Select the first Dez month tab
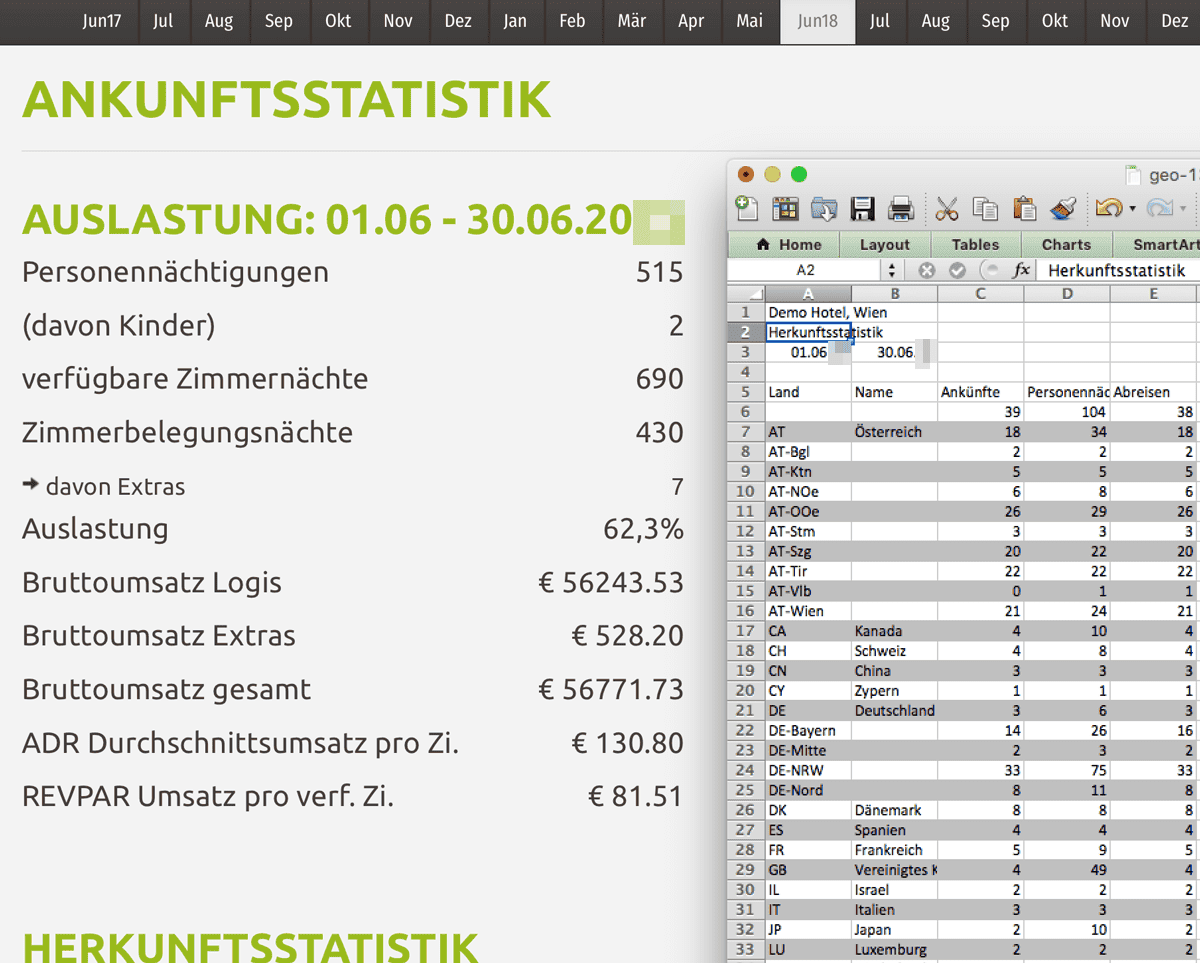 pyautogui.click(x=458, y=21)
